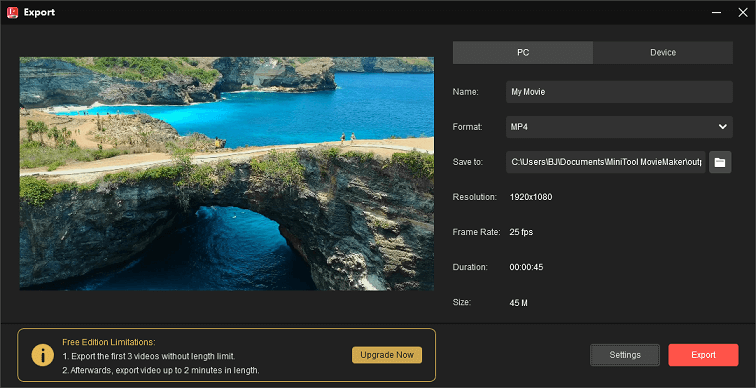Viewport: 756px width, 388px height.
Task: Click the MiniTool MovieMaker app icon in title bar
Action: point(12,12)
